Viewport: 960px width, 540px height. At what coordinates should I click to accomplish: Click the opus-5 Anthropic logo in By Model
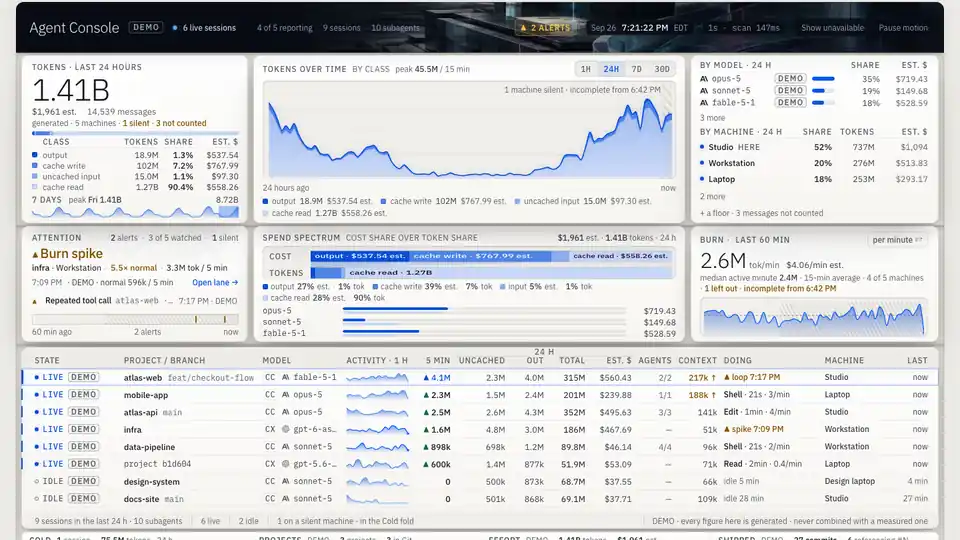(x=704, y=78)
